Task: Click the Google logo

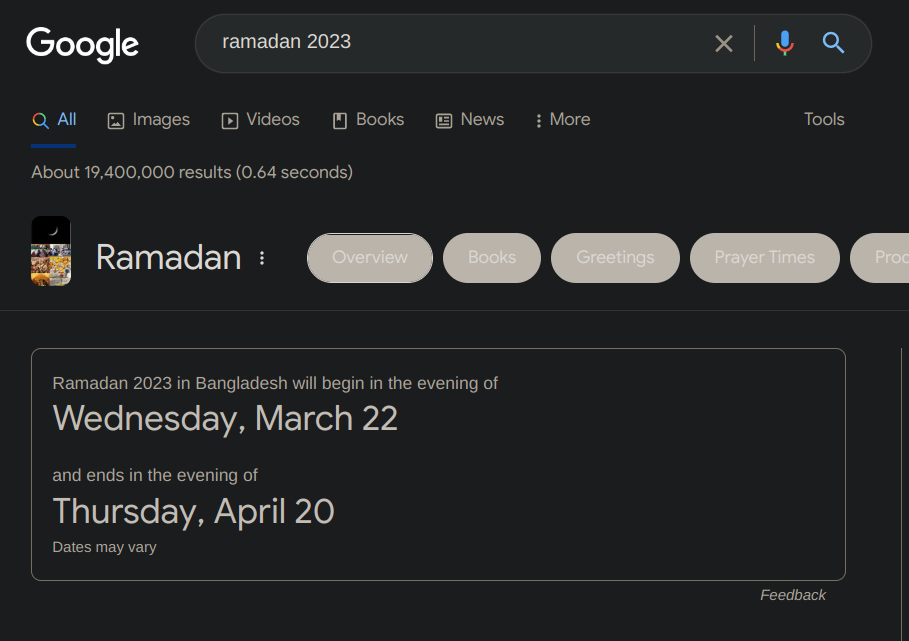Action: click(x=82, y=44)
